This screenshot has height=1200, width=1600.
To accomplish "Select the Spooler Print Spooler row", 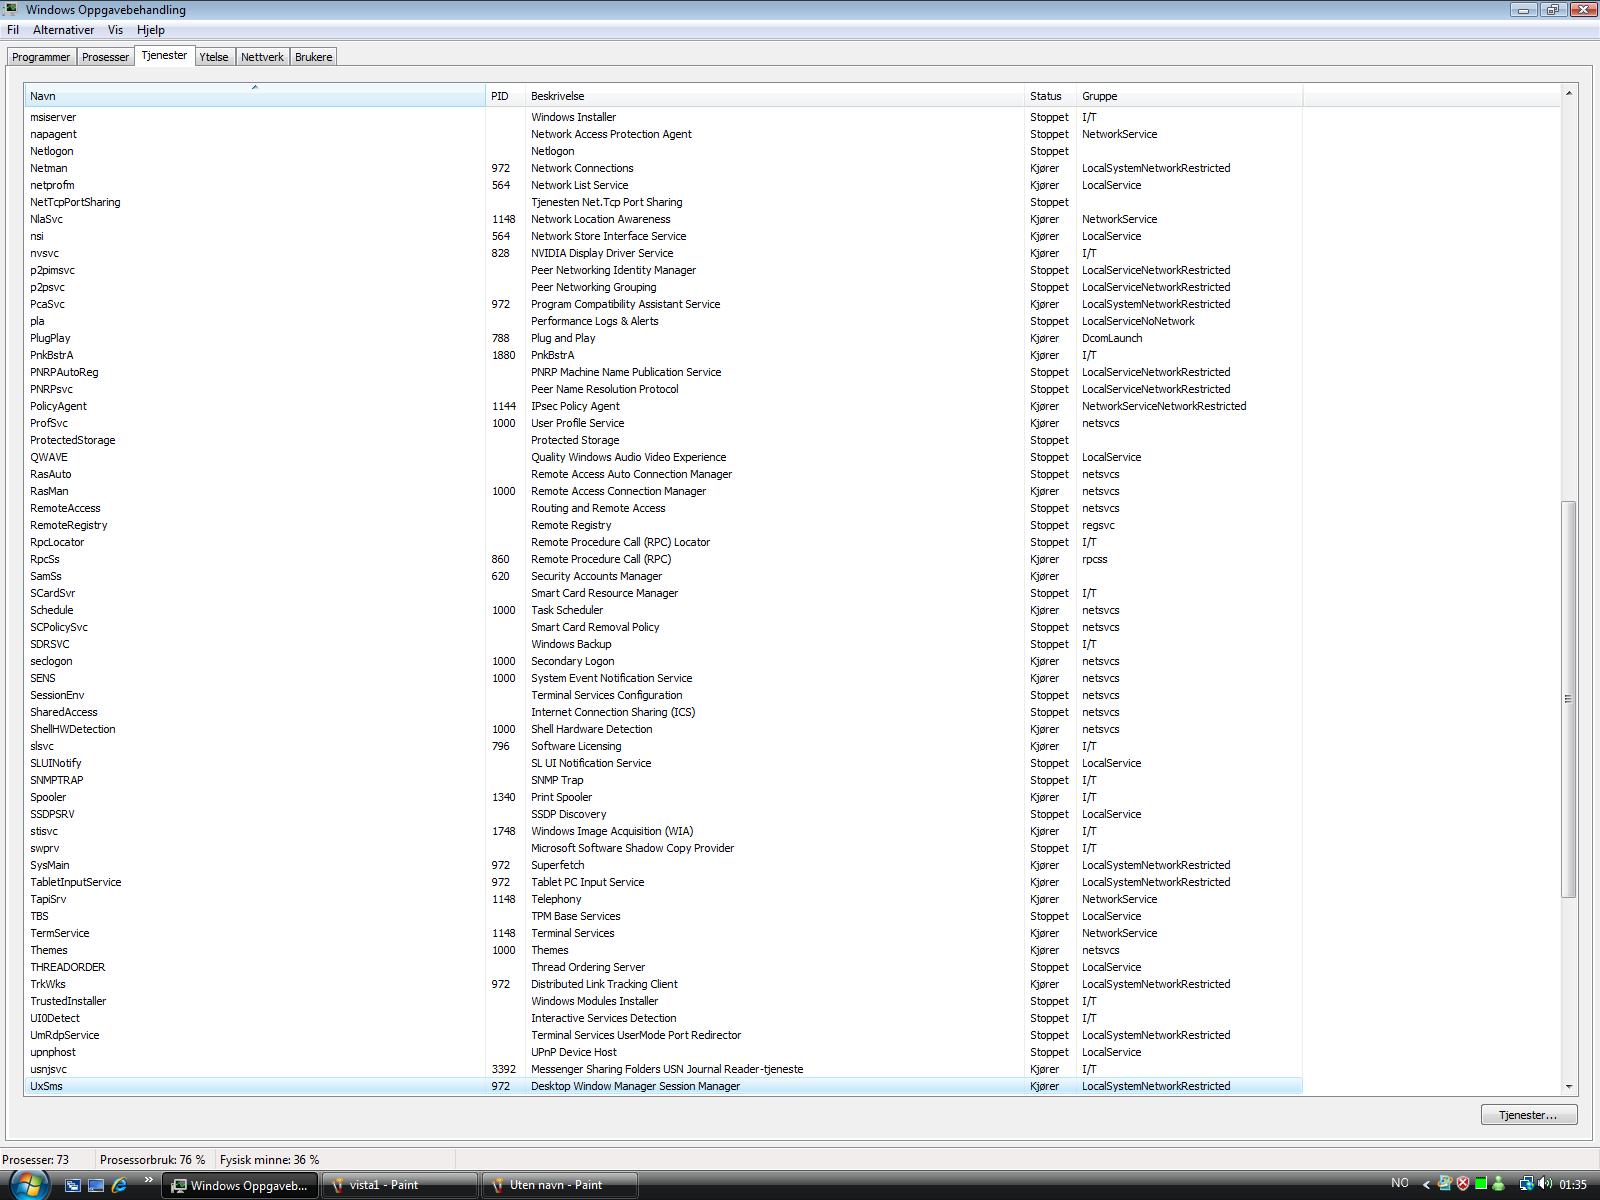I will (x=663, y=797).
